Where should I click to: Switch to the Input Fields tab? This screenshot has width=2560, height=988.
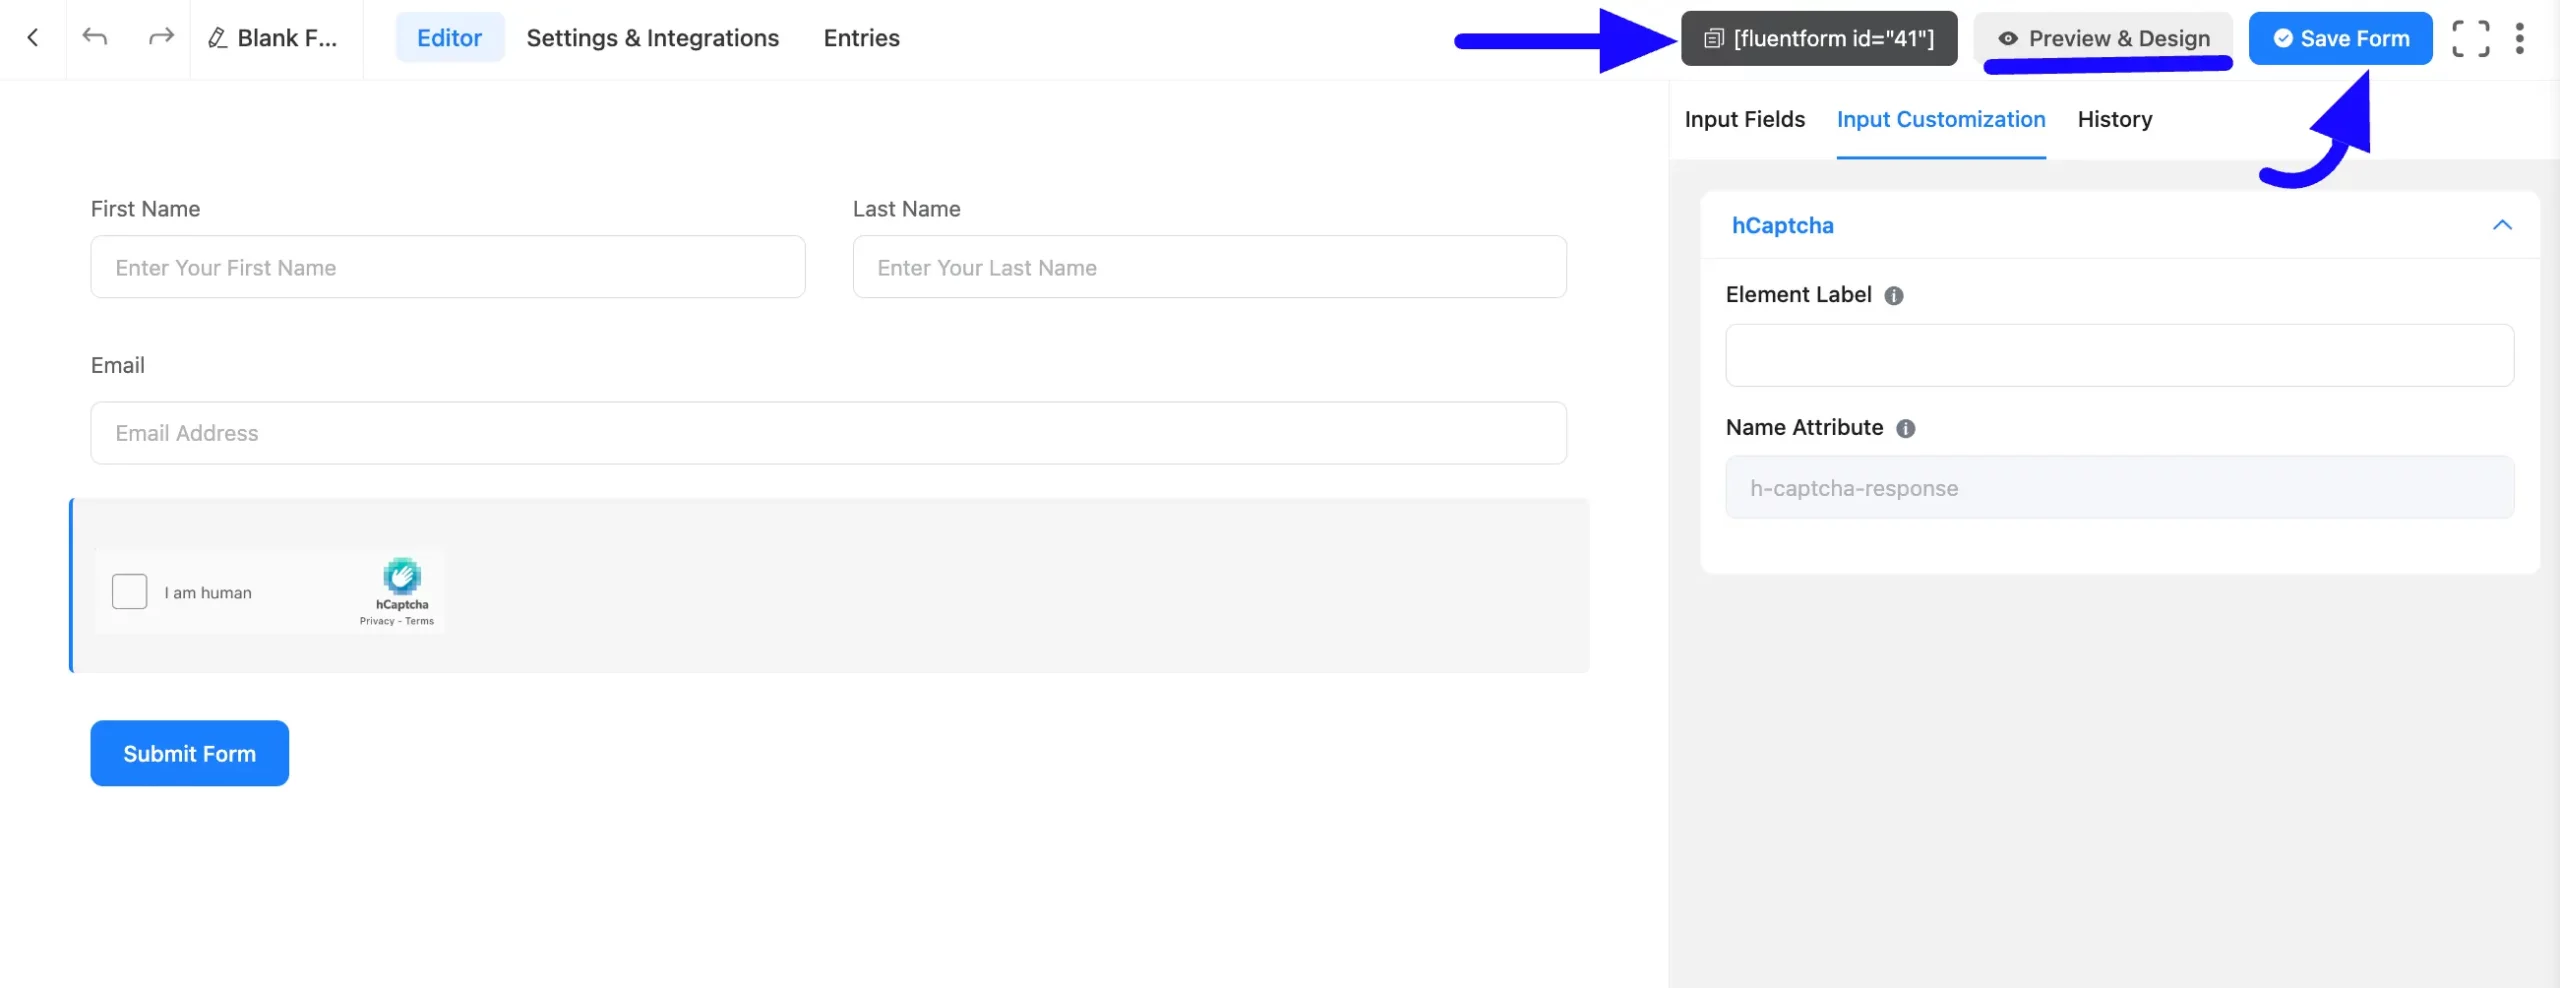coord(1744,119)
